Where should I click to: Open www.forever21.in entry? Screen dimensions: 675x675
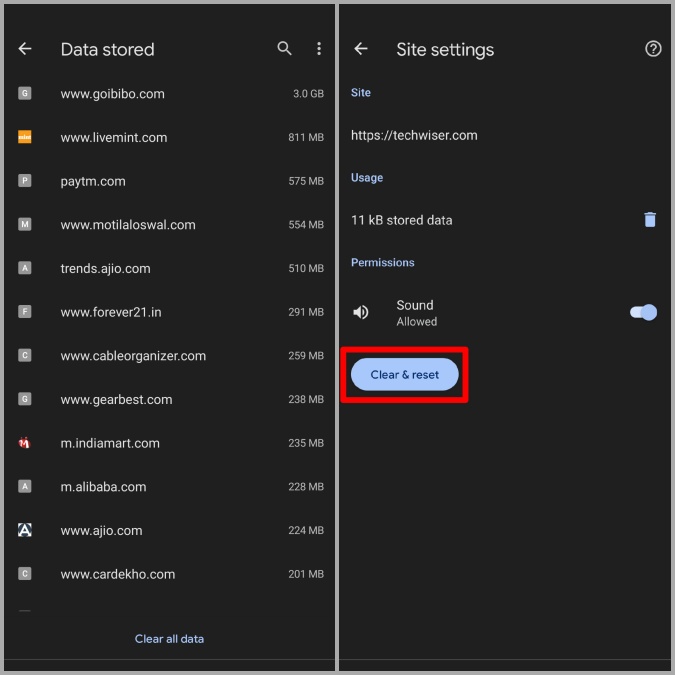click(x=169, y=312)
